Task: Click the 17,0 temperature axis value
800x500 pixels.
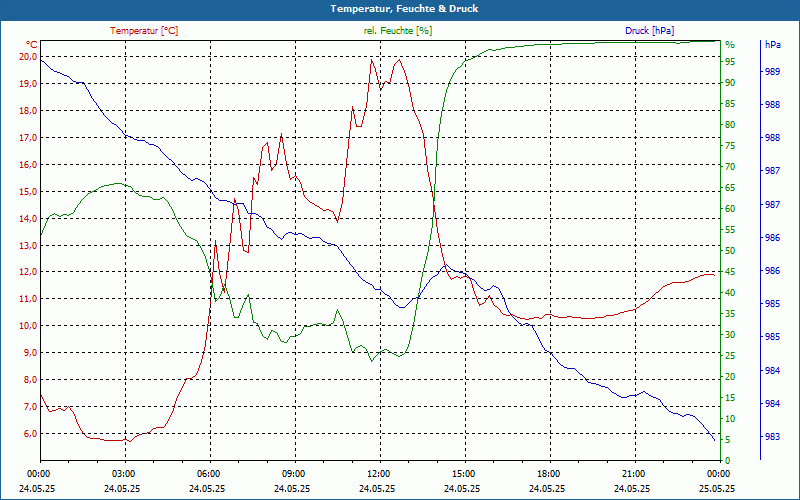Action: (x=27, y=138)
